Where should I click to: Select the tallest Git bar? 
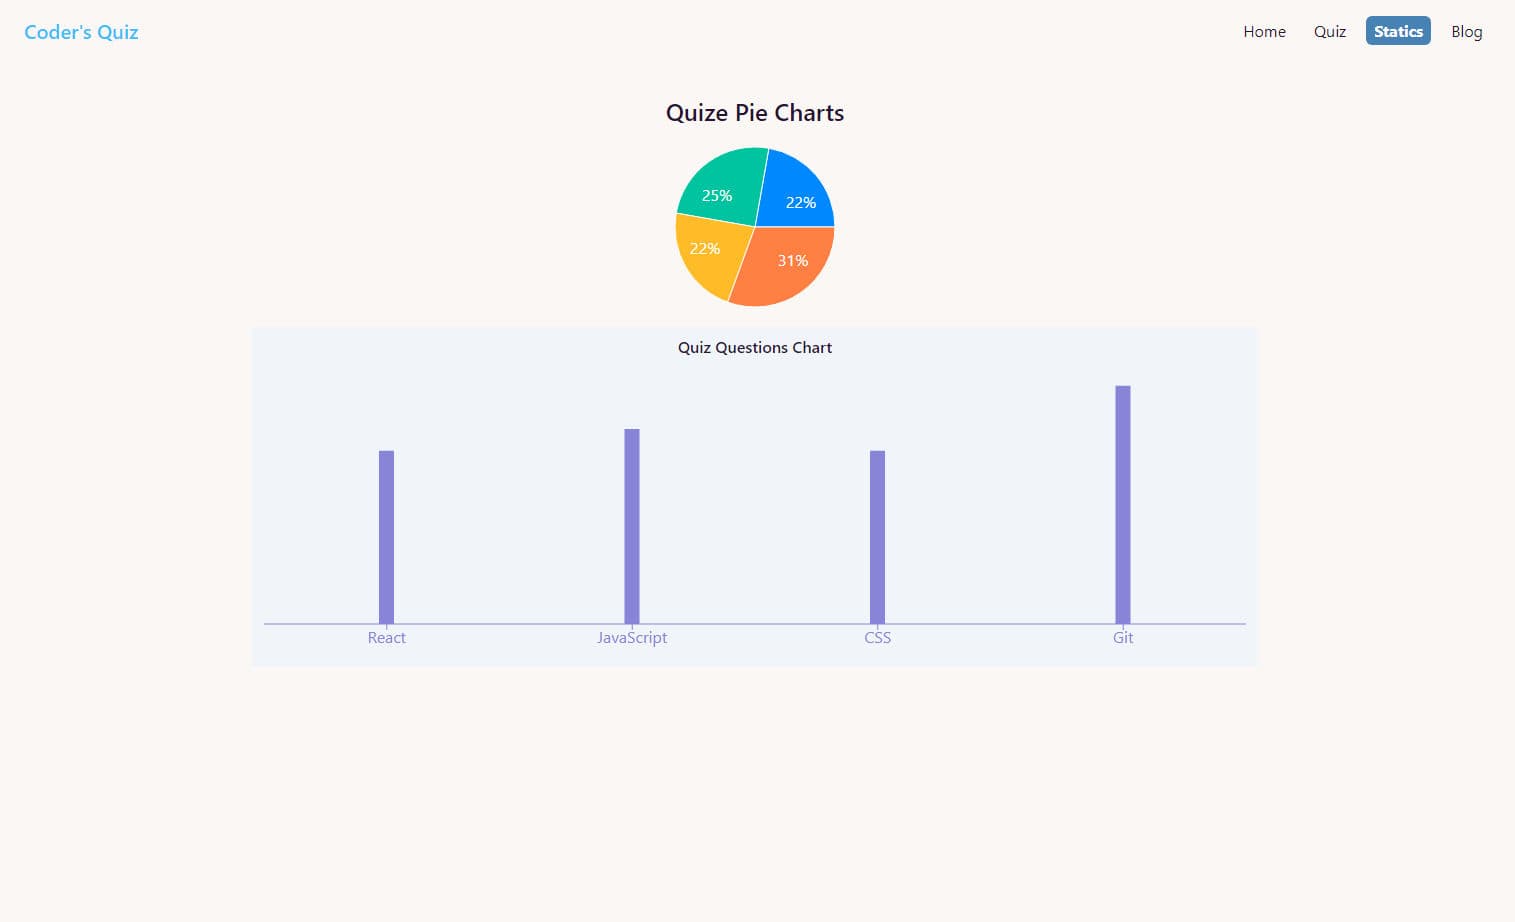point(1122,504)
